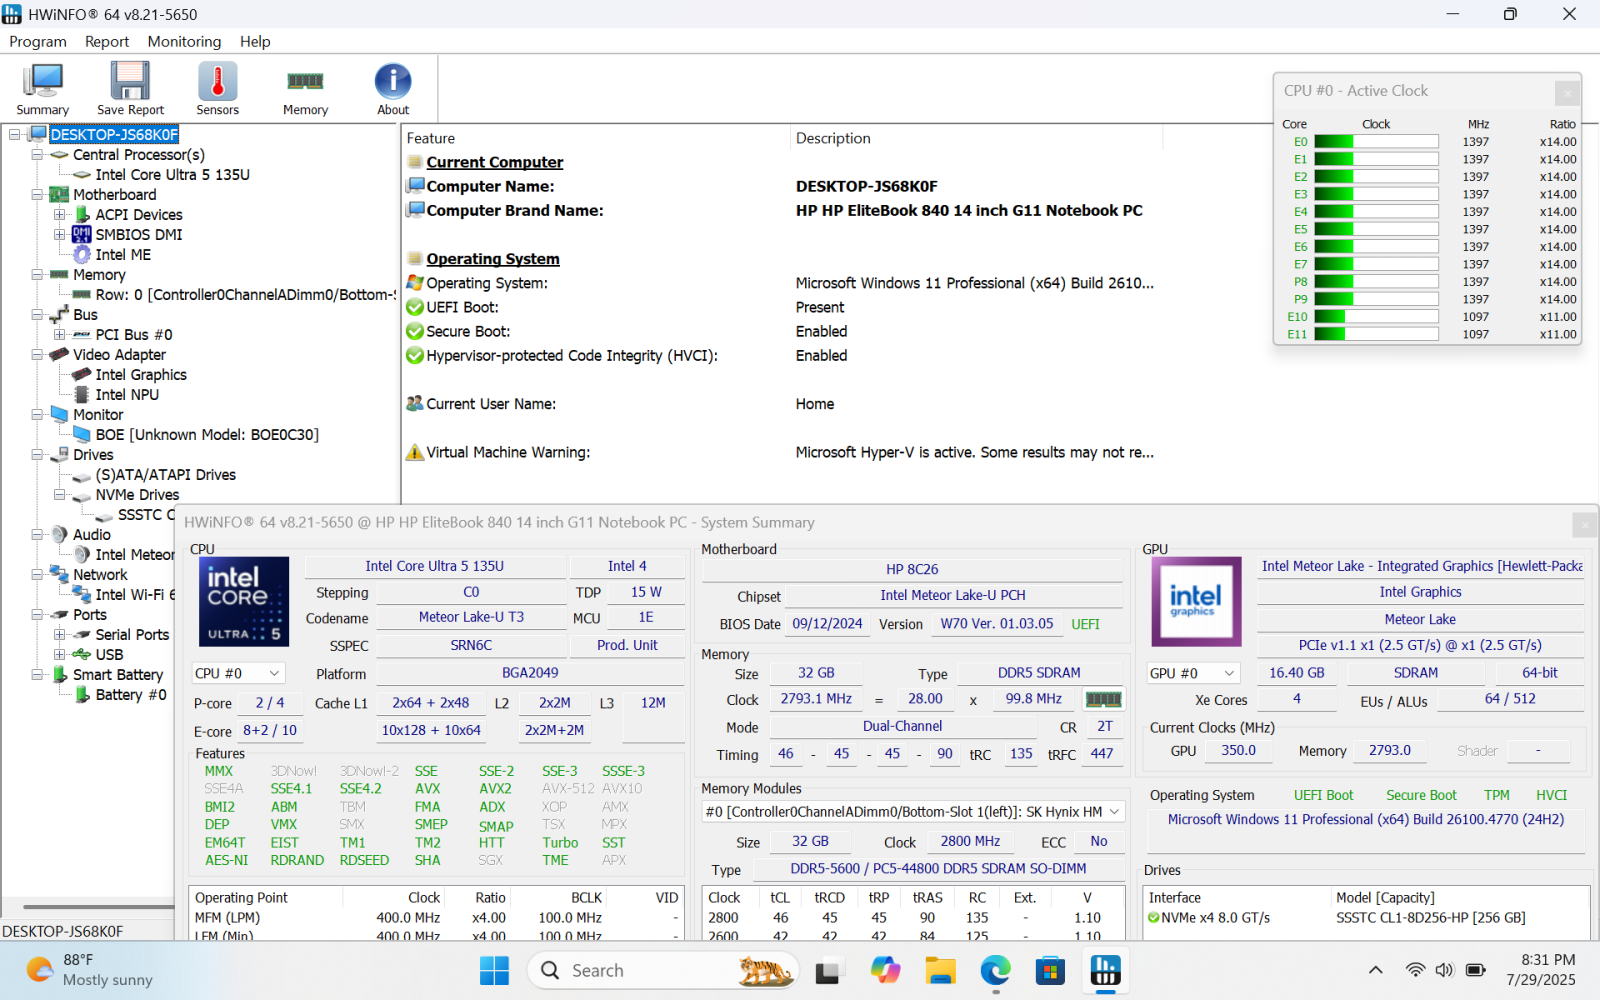Select Intel Graphics under Video Adapter
The height and width of the screenshot is (1000, 1600).
tap(141, 375)
